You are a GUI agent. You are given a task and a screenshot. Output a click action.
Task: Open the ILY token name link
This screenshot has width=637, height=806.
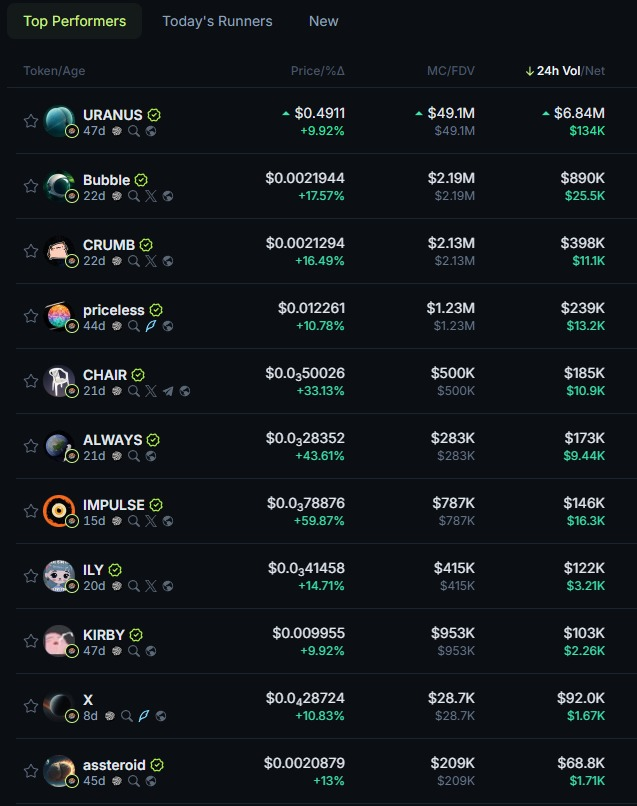click(x=93, y=570)
